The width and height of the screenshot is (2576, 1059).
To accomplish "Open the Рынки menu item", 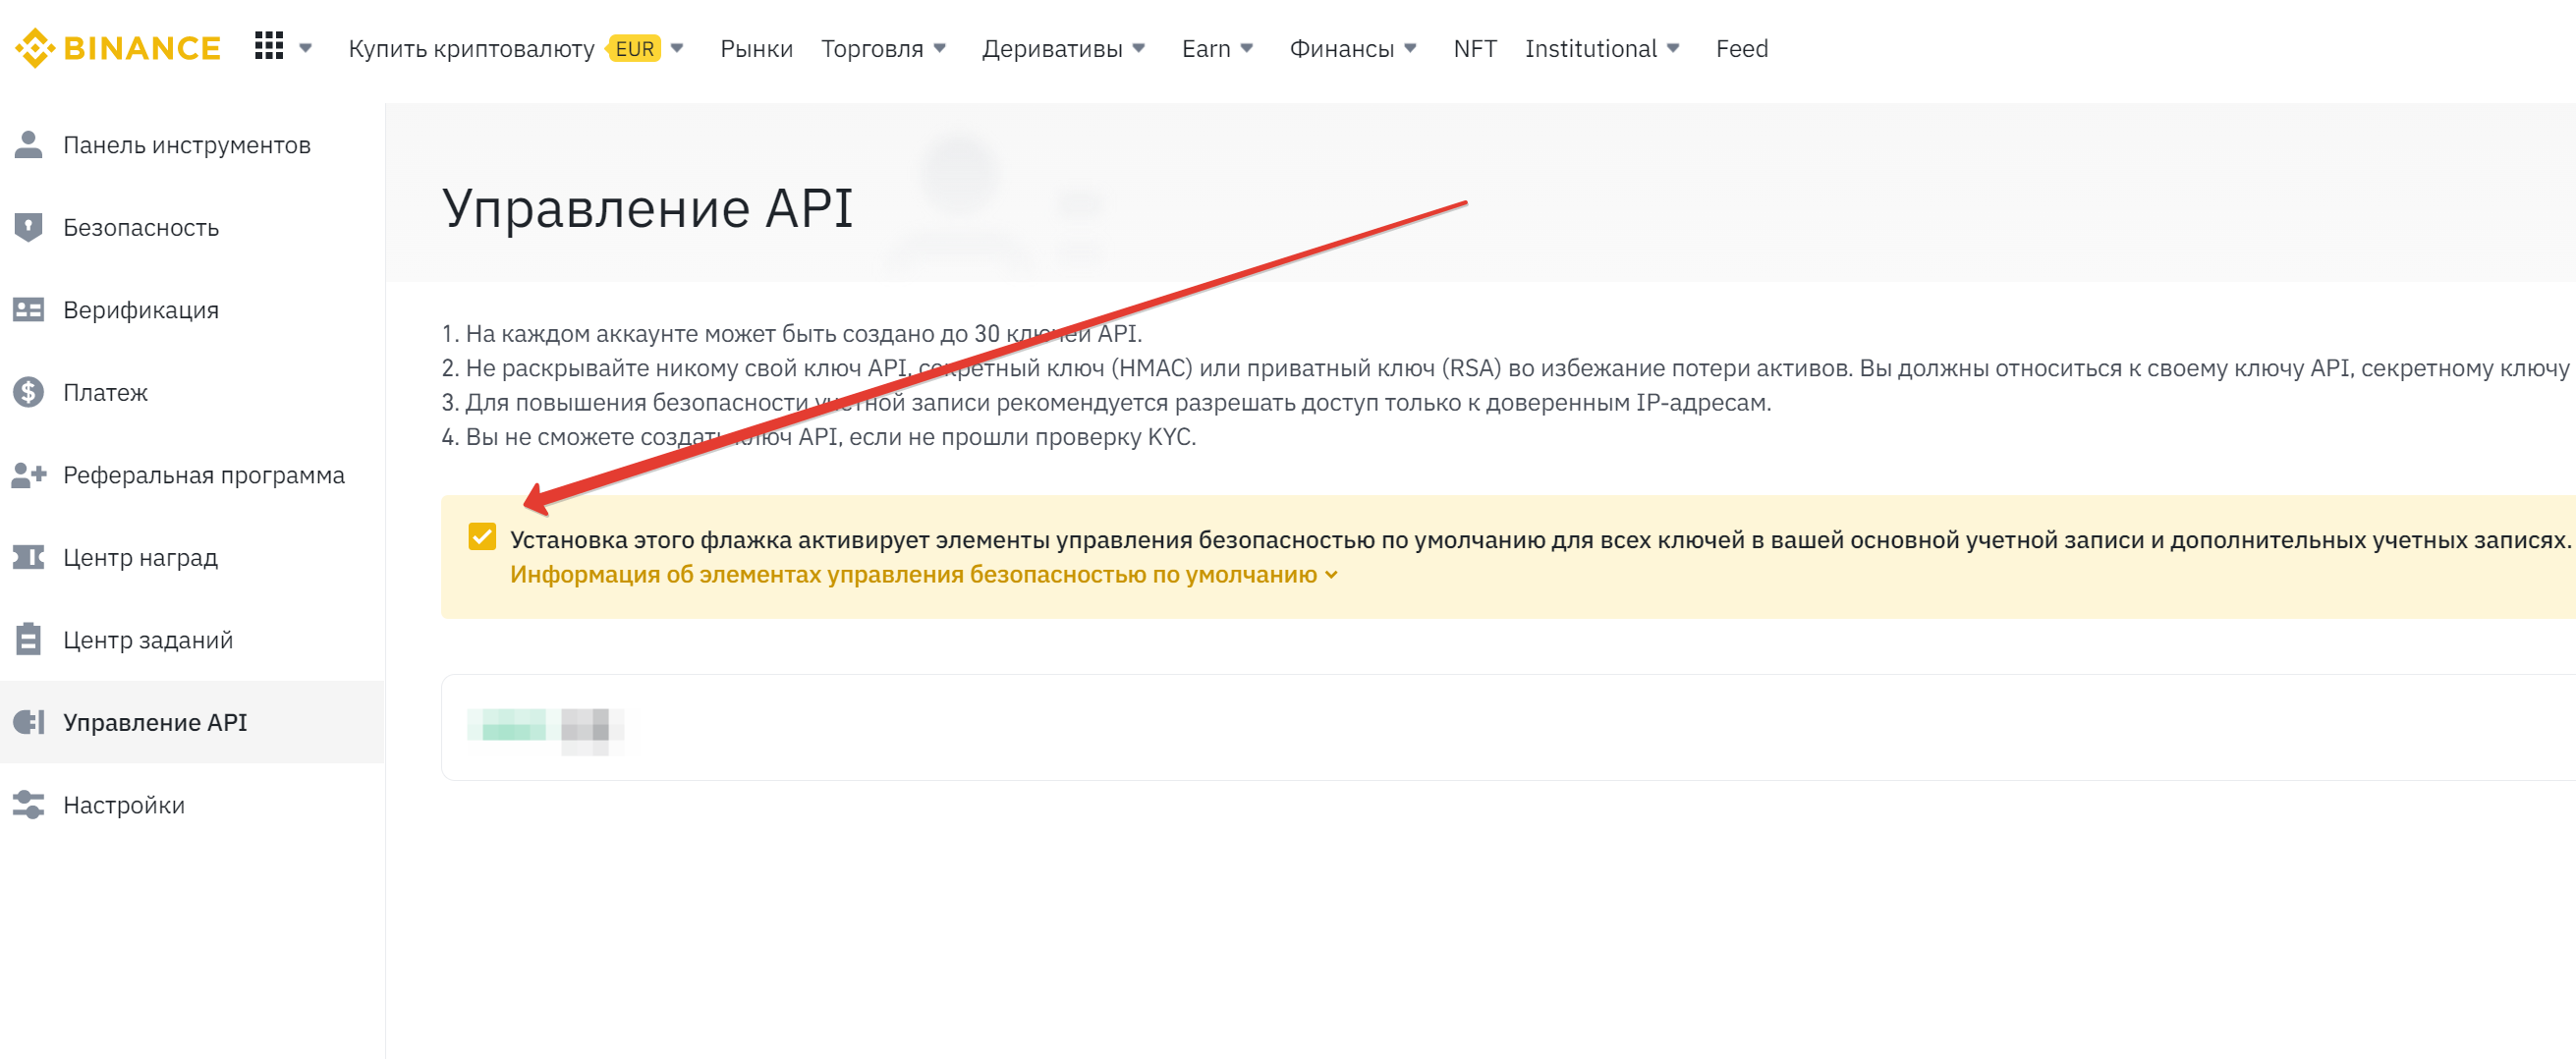I will click(x=756, y=49).
